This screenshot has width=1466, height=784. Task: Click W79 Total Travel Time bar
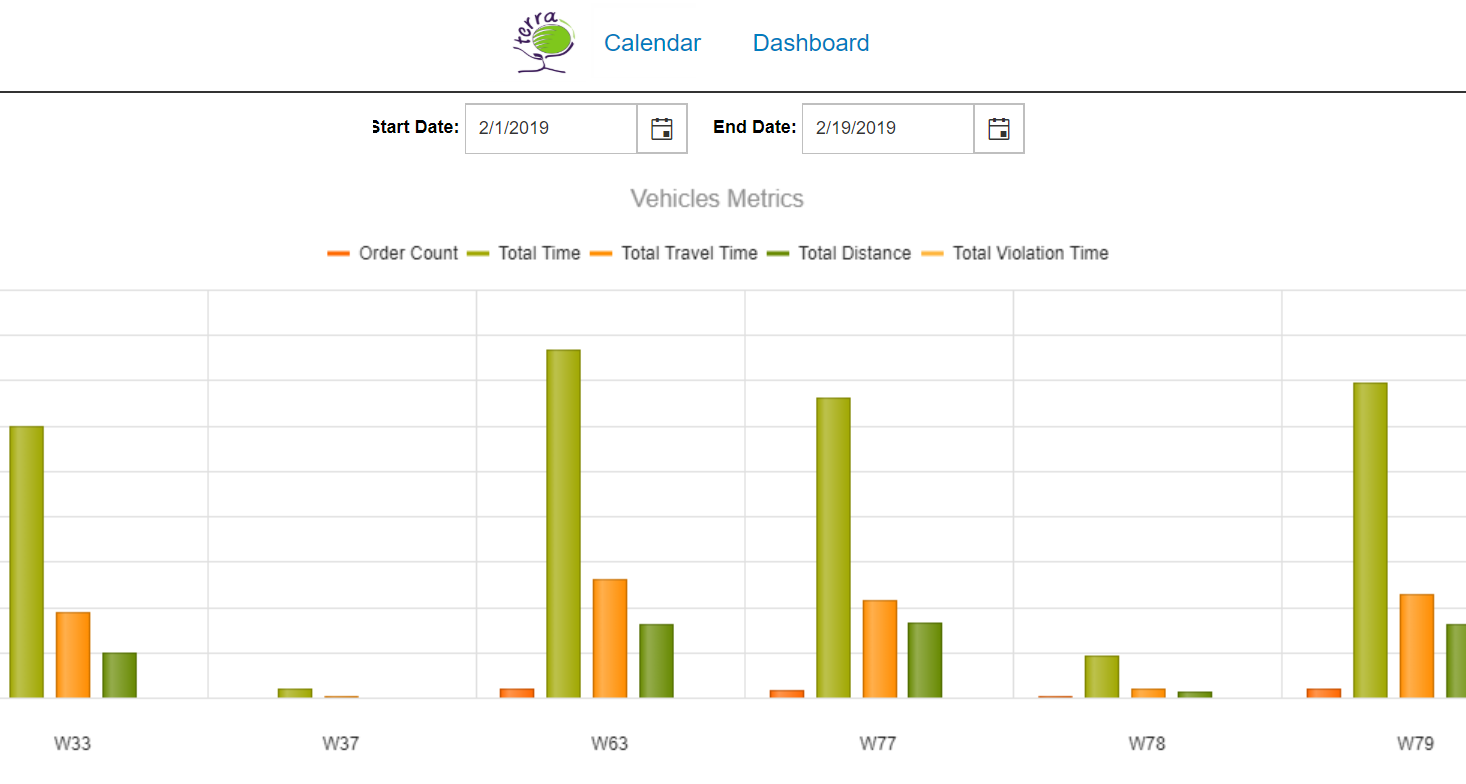1416,646
